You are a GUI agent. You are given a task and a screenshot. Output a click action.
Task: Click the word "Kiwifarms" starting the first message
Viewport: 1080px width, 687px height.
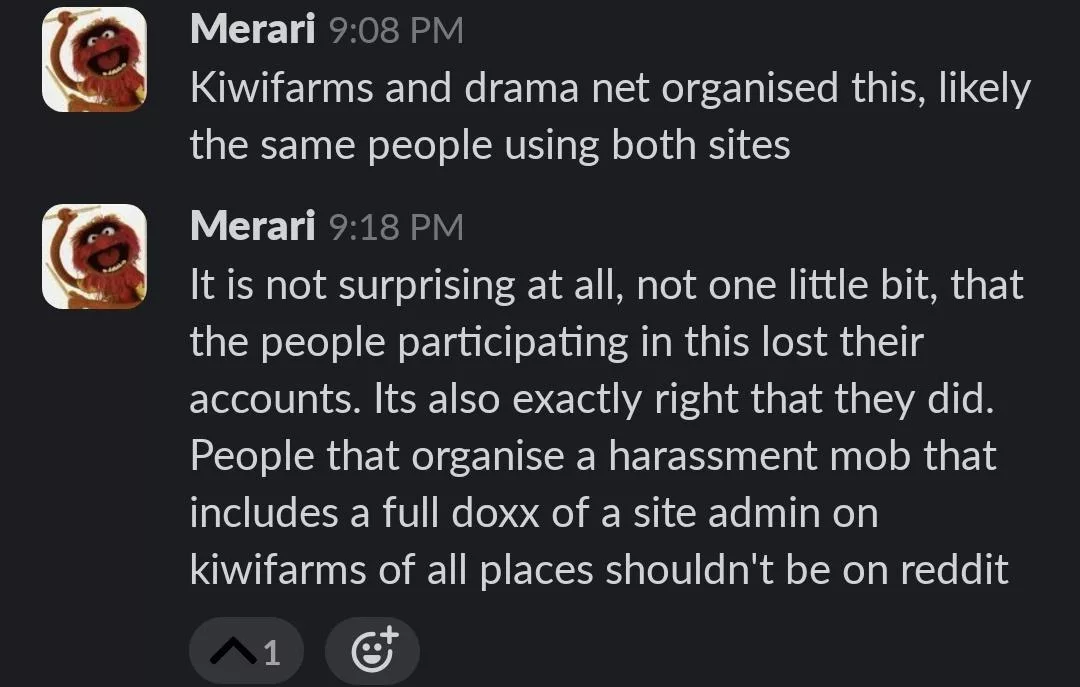coord(282,88)
